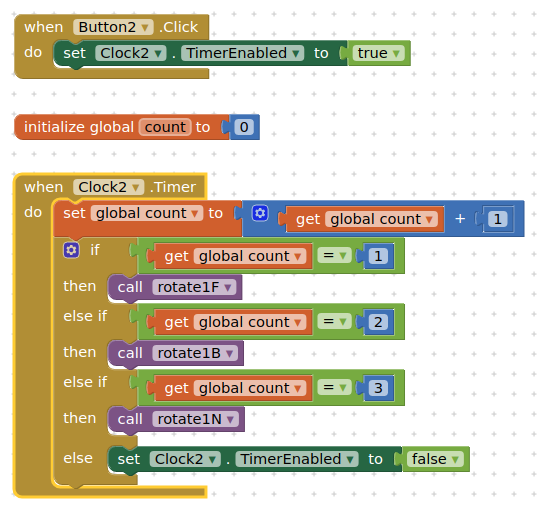Toggle the true boolean value dropdown
The image size is (538, 509).
378,53
